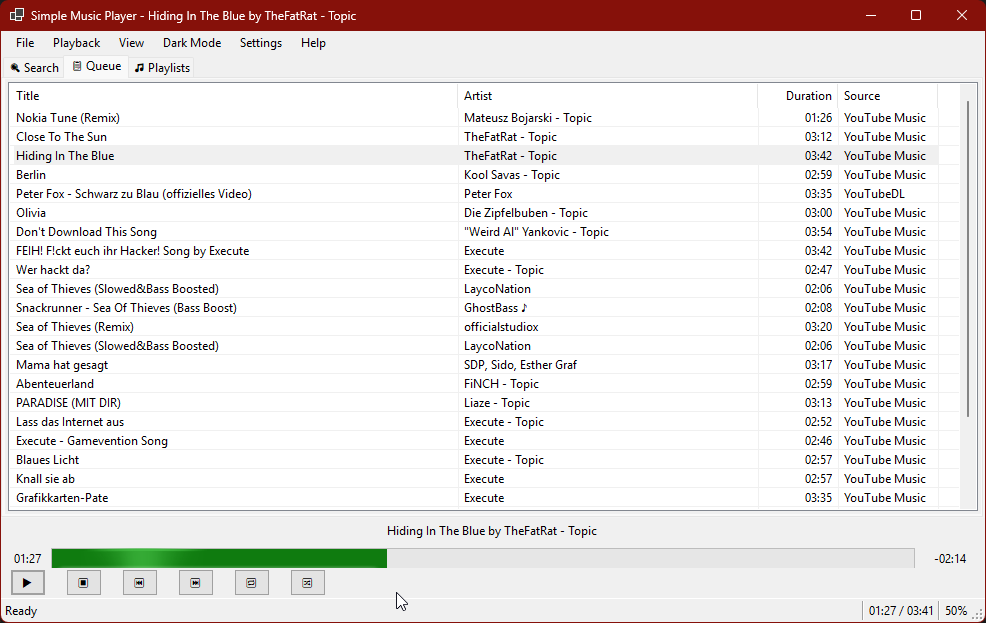The height and width of the screenshot is (623, 986).
Task: Click the queue list vertical scrollbar
Action: pyautogui.click(x=968, y=258)
